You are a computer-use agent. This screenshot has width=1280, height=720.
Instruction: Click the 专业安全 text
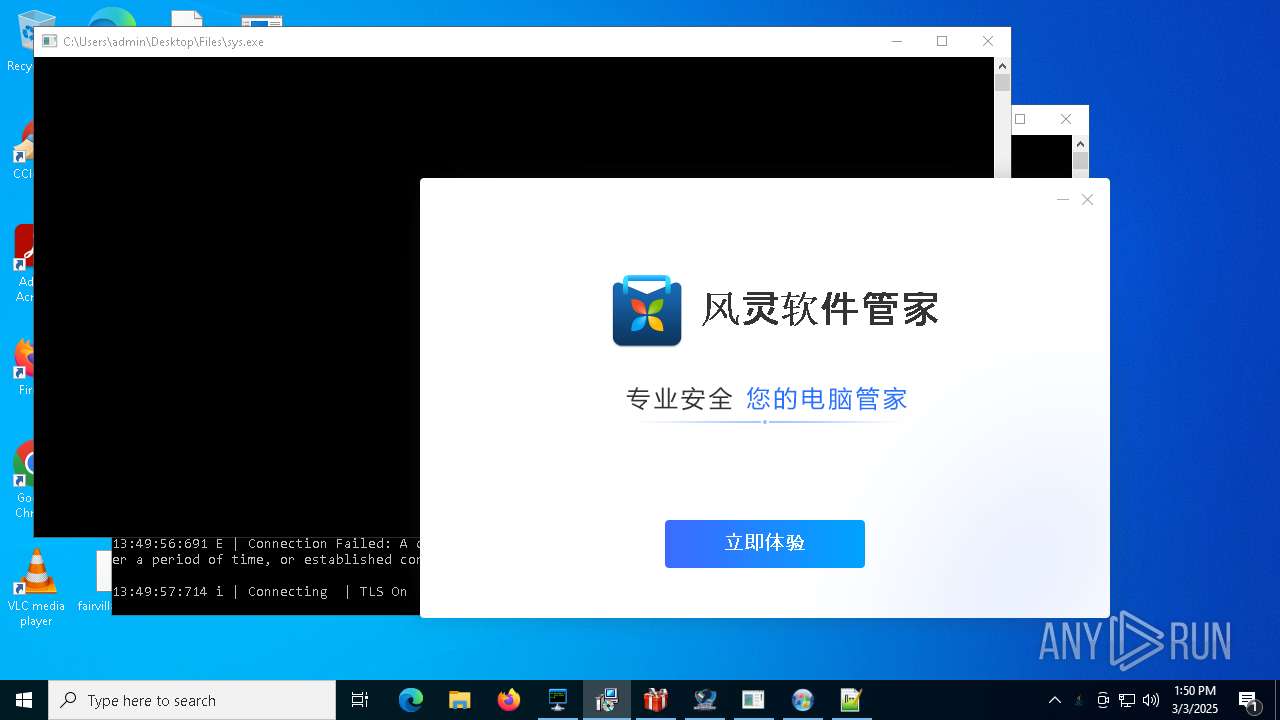(680, 399)
